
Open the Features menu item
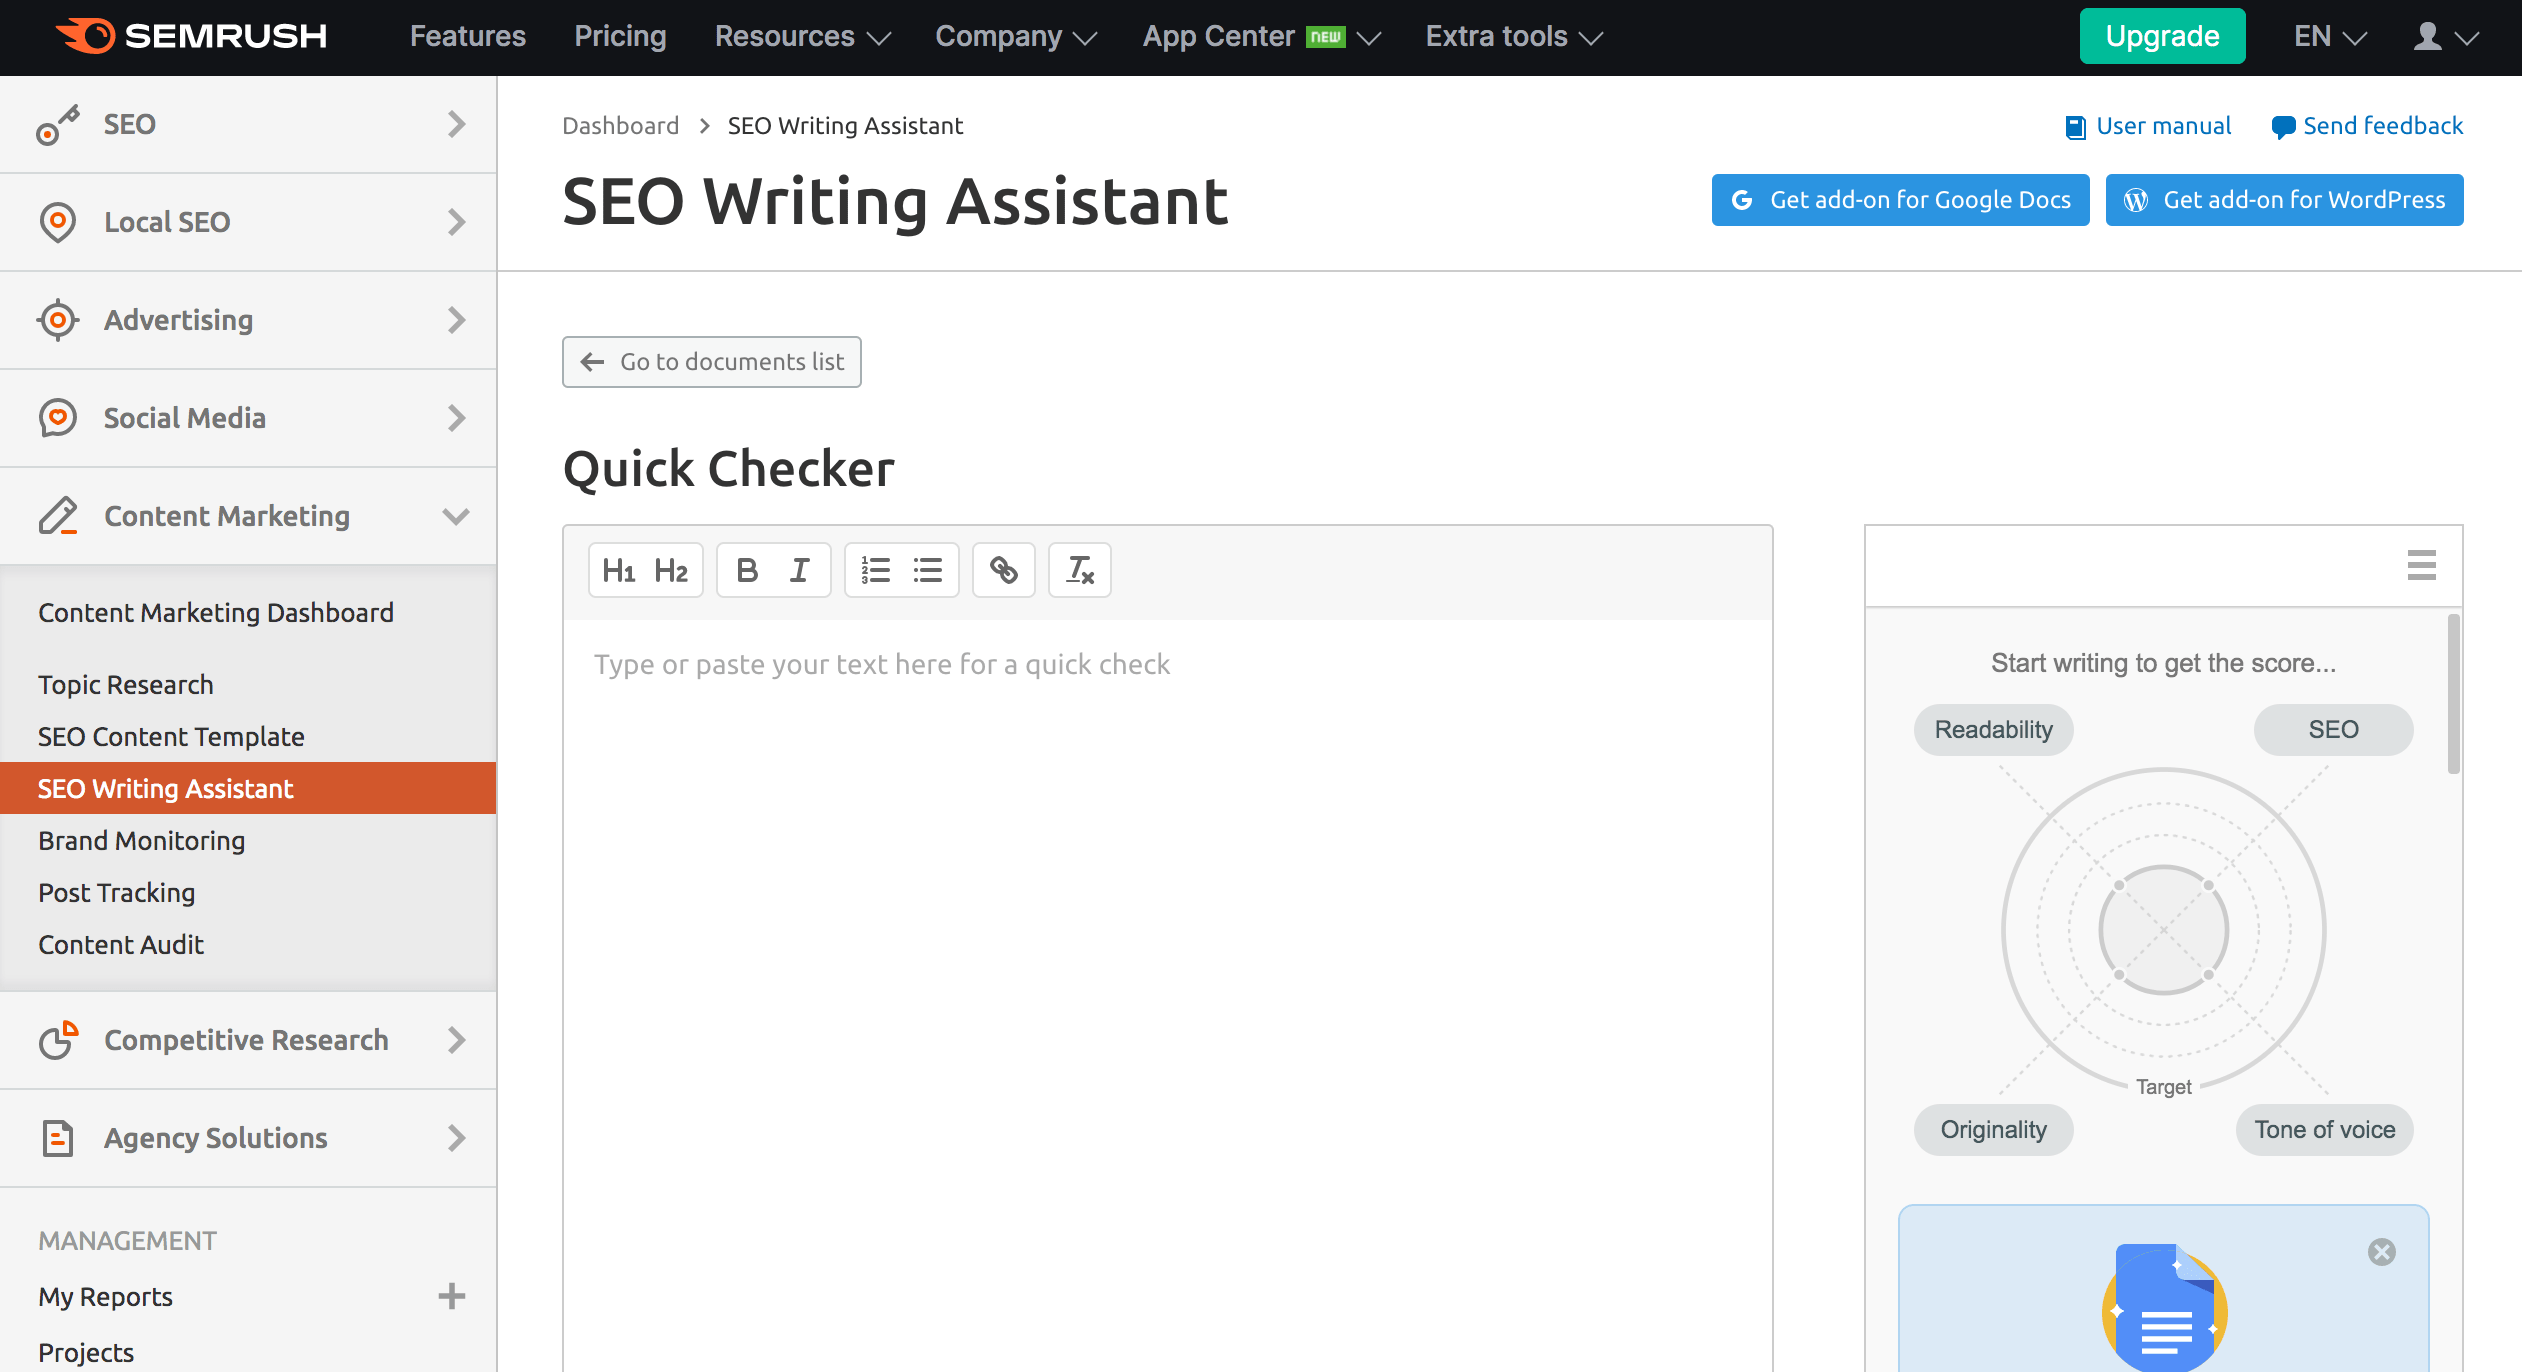point(467,37)
